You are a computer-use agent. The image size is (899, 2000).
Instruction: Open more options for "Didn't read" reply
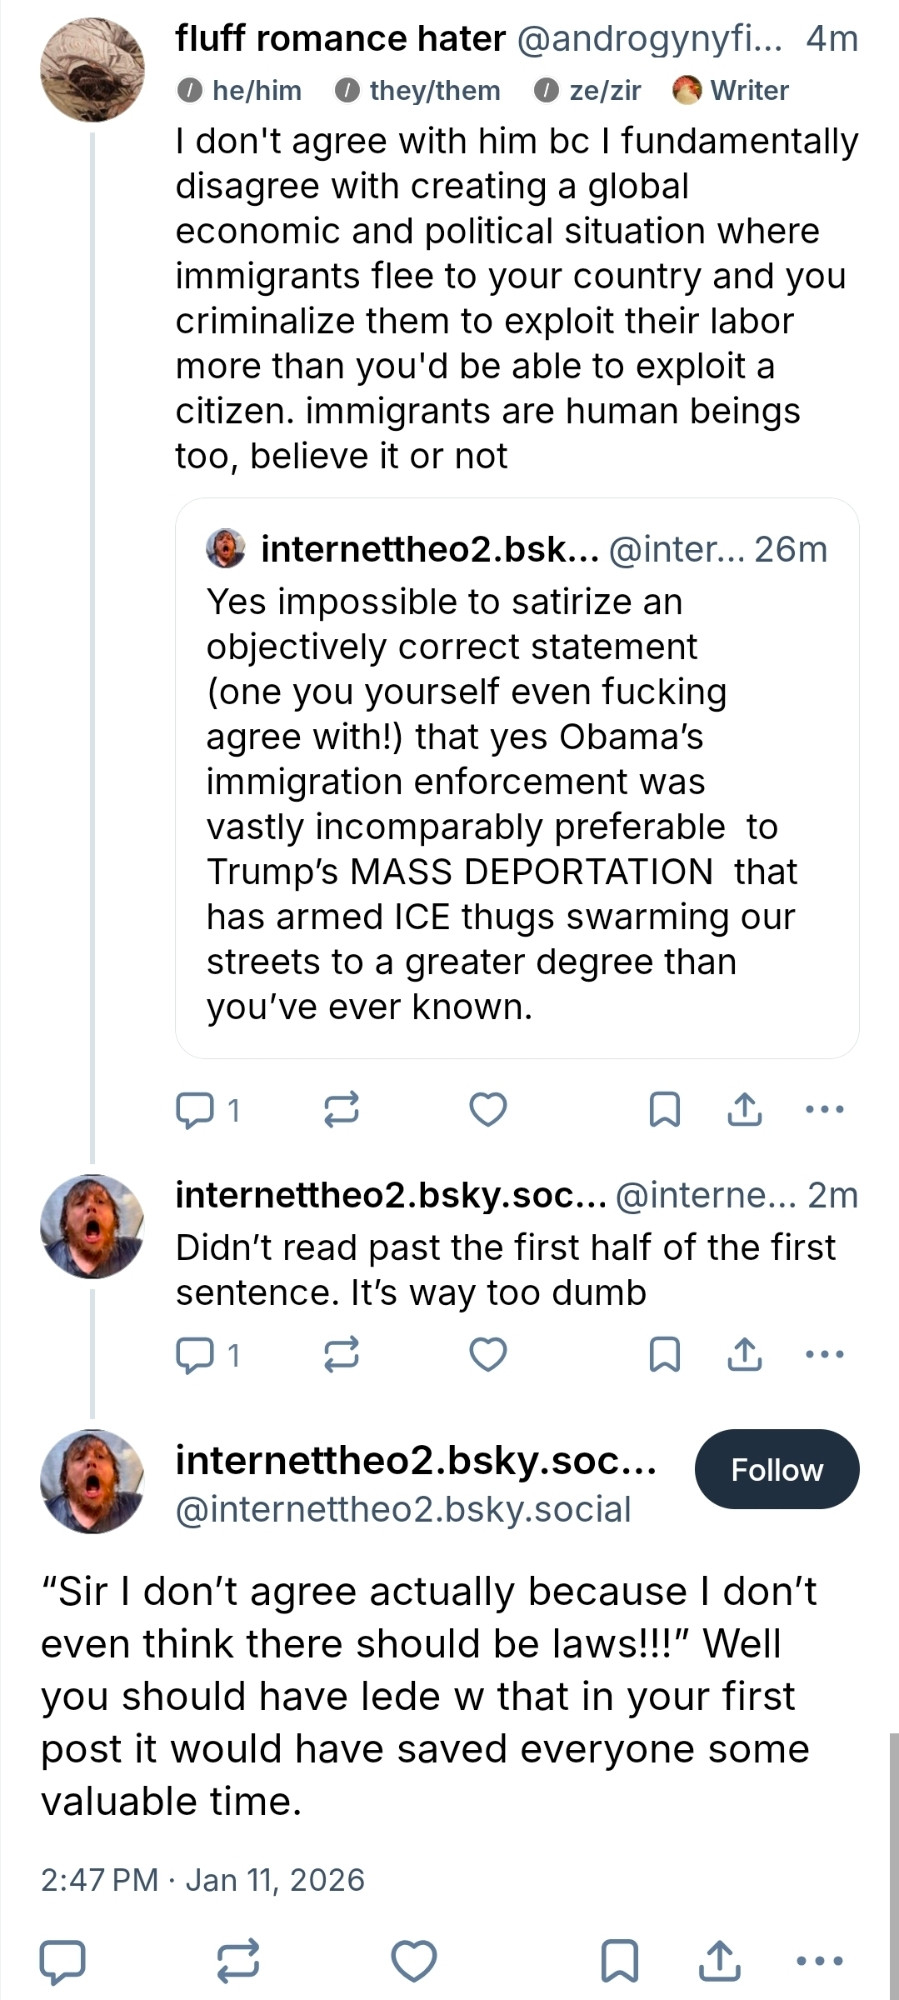[x=824, y=1355]
